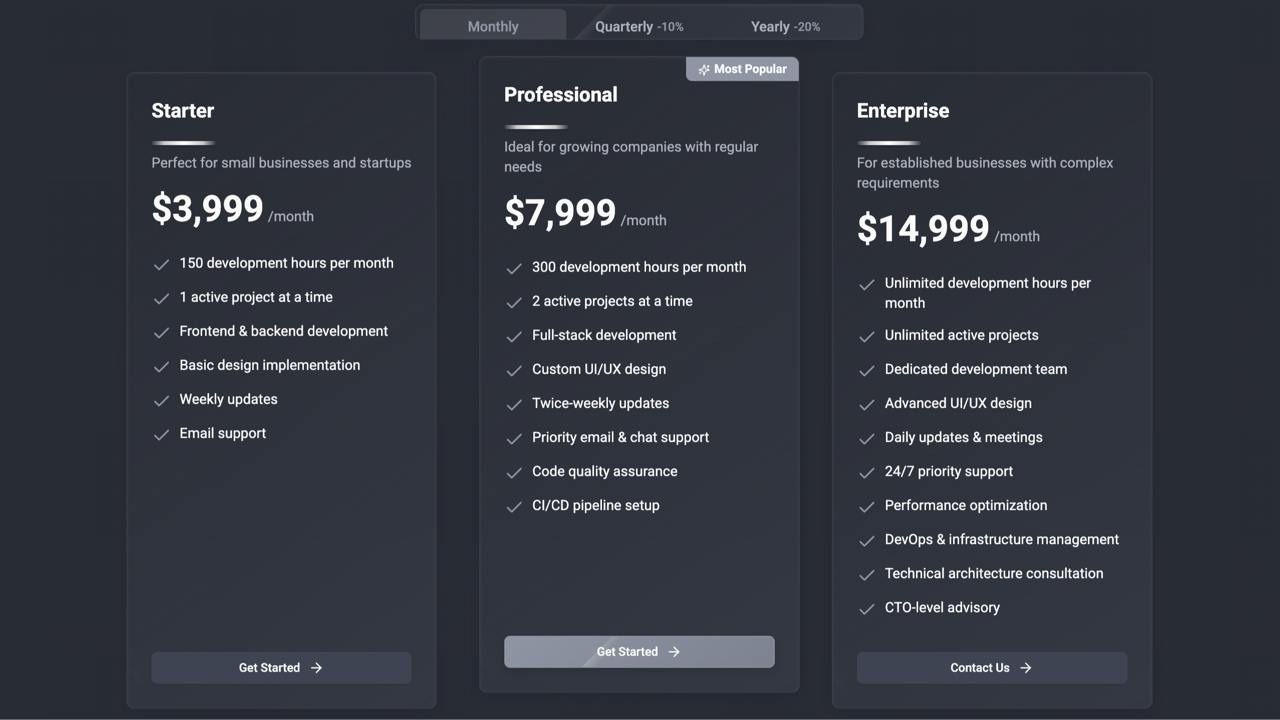This screenshot has height=720, width=1280.
Task: Click arrow icon in Contact Us button
Action: coord(1025,668)
